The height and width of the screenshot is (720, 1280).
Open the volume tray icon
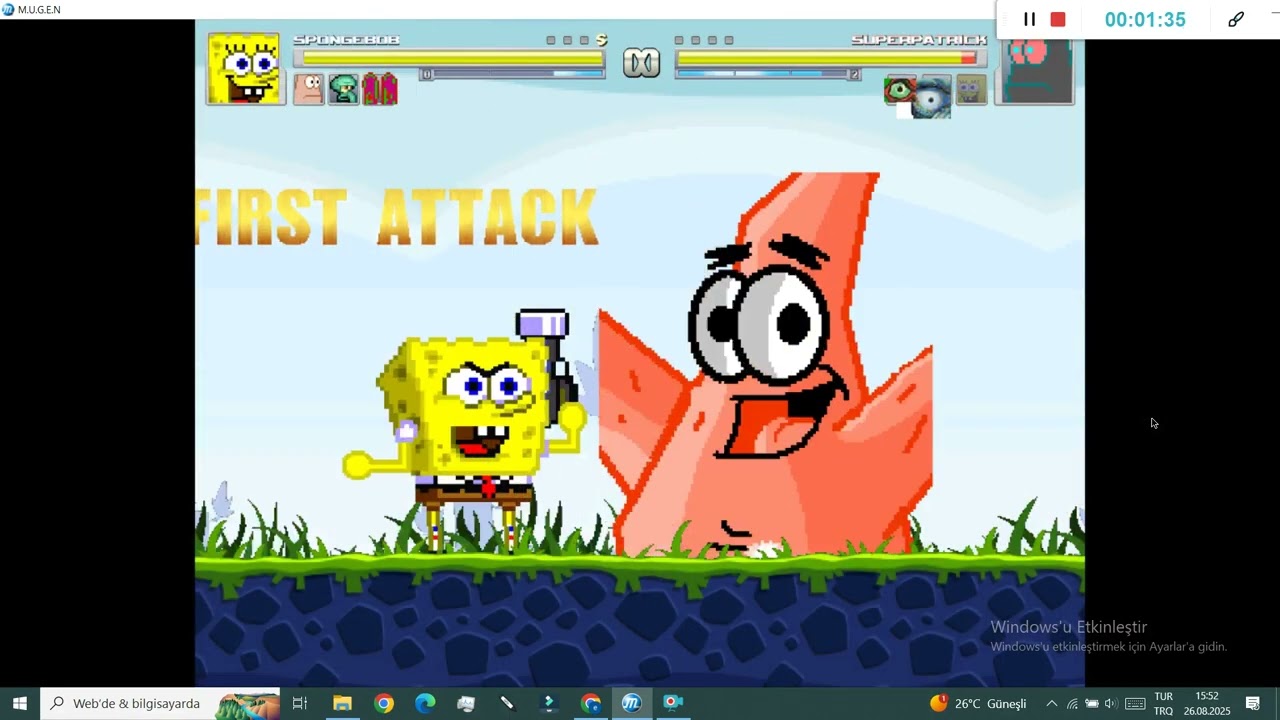pyautogui.click(x=1110, y=703)
